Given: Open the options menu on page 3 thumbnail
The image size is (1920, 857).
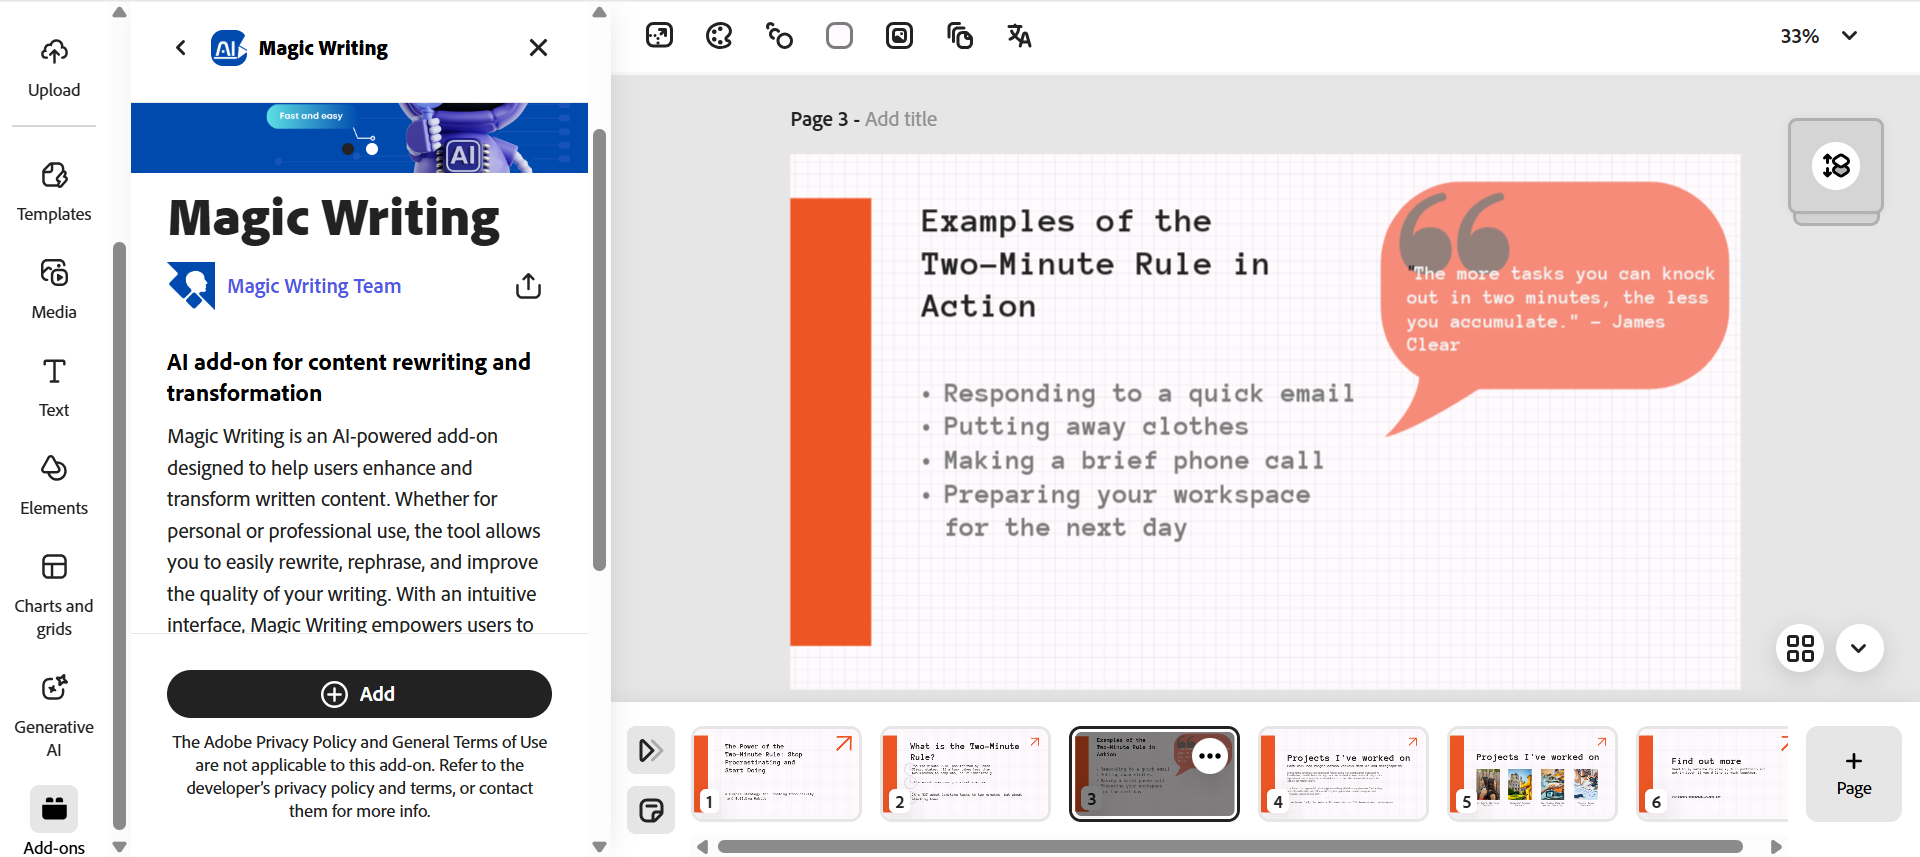Looking at the screenshot, I should click(1210, 756).
